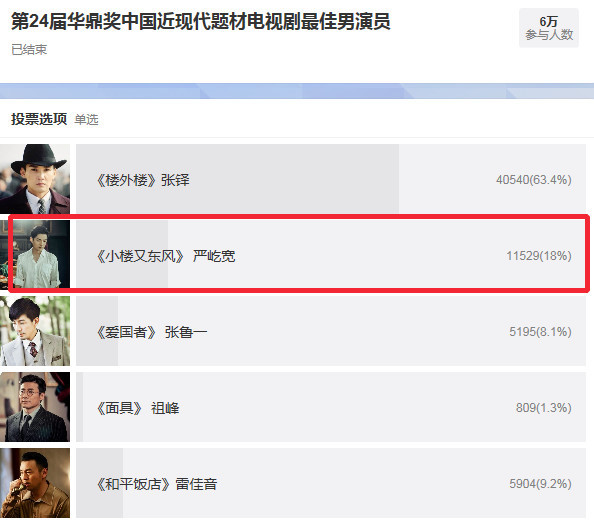
Task: Click the 40540(63.4%) vote count
Action: [534, 180]
